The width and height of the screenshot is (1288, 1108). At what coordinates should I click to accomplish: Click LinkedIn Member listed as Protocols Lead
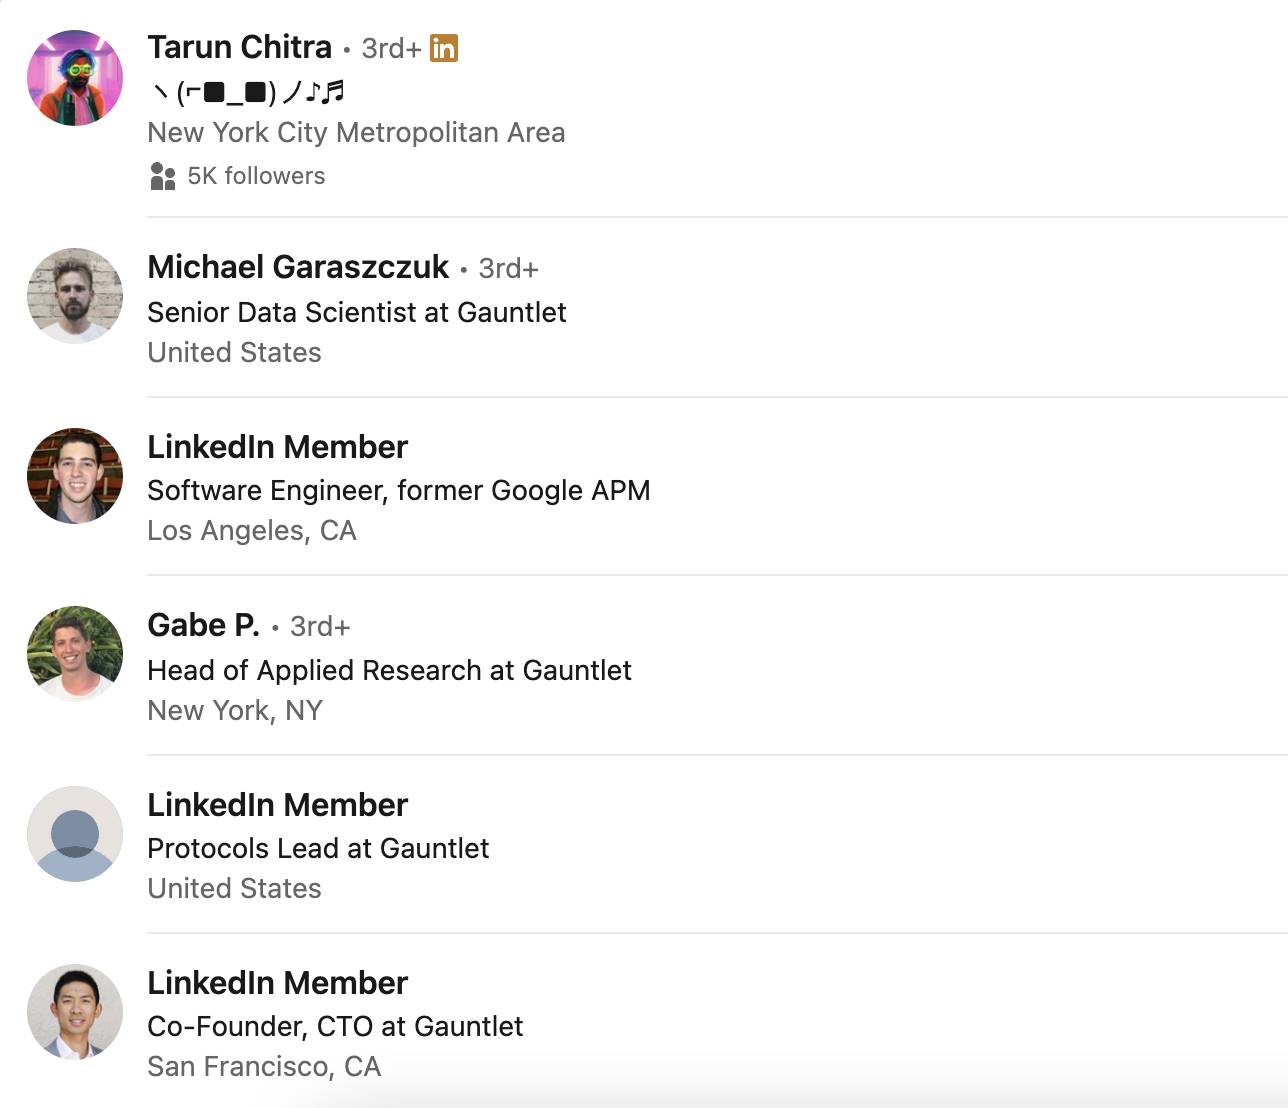pyautogui.click(x=278, y=805)
